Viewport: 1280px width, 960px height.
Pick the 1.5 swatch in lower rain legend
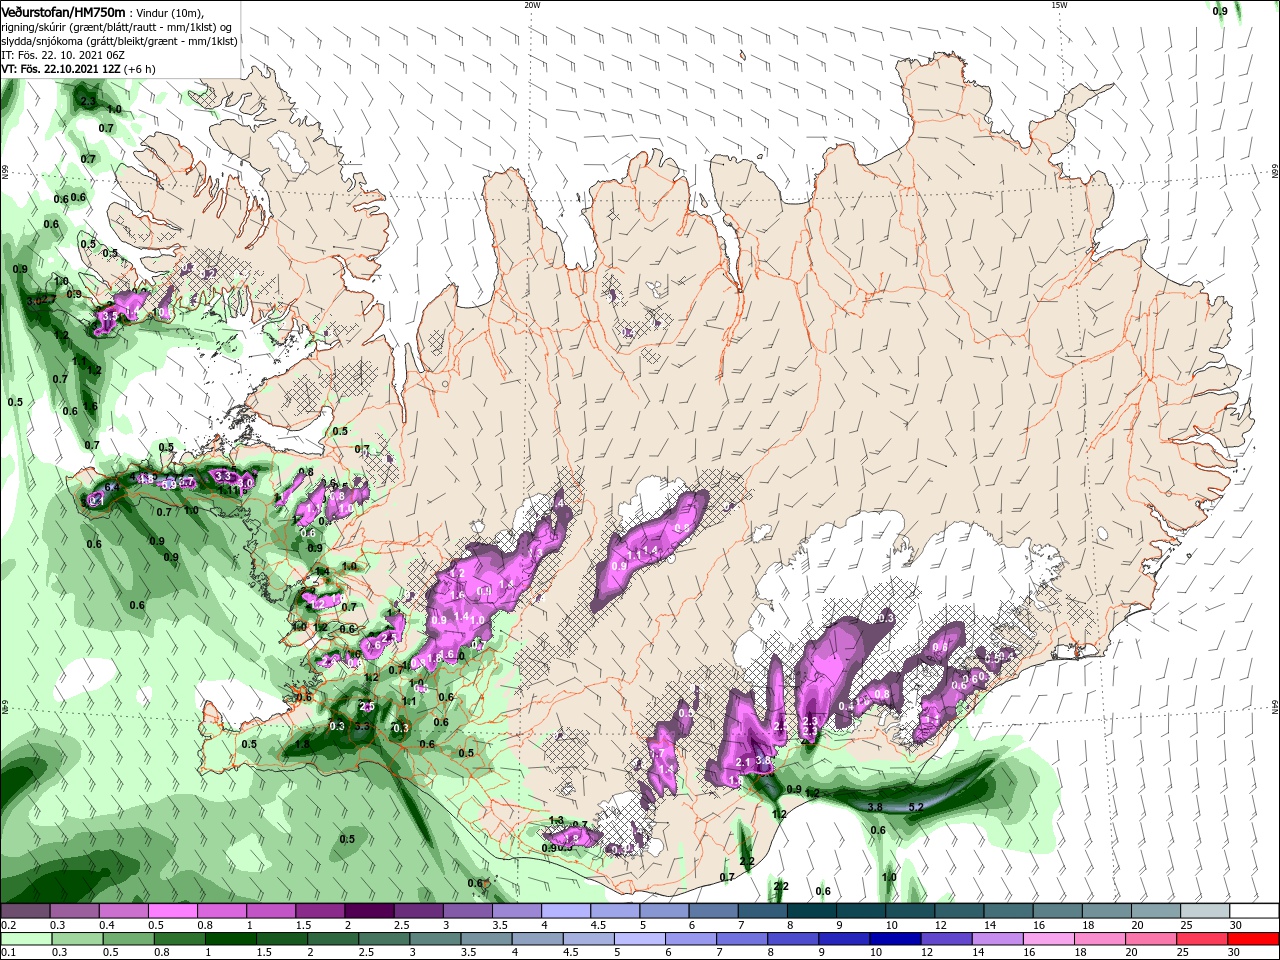281,939
